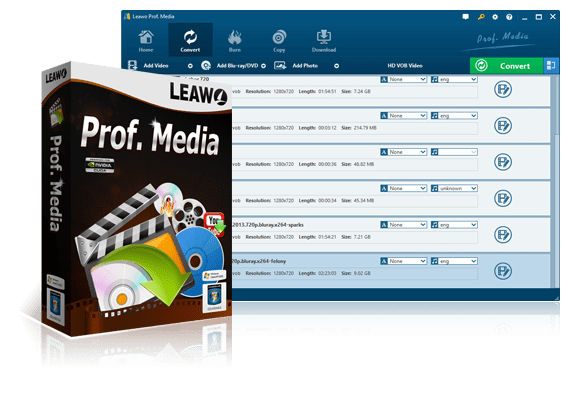579x395 pixels.
Task: Toggle the side panel next to Convert
Action: [551, 65]
